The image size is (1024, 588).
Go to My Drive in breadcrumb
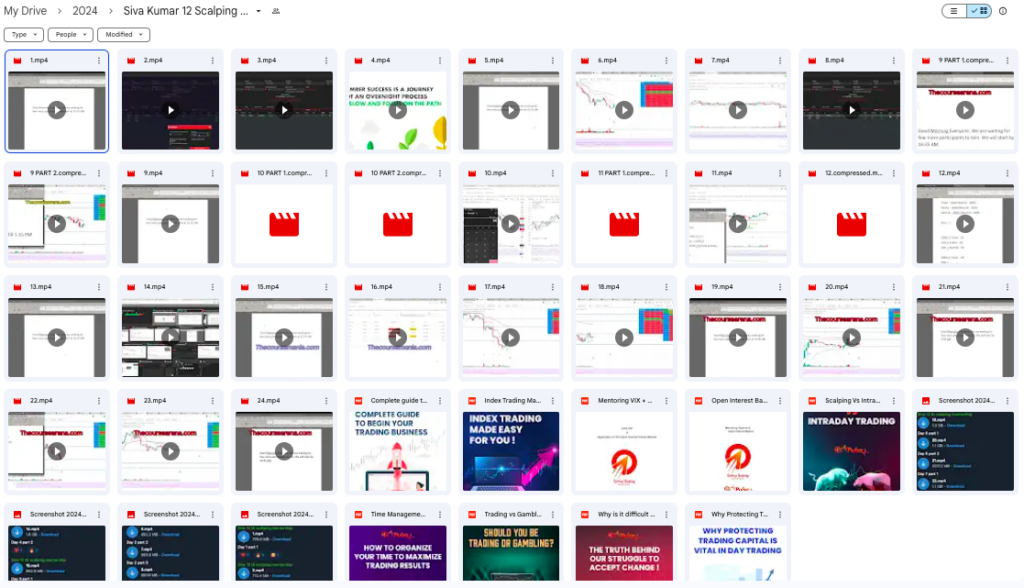pyautogui.click(x=26, y=11)
